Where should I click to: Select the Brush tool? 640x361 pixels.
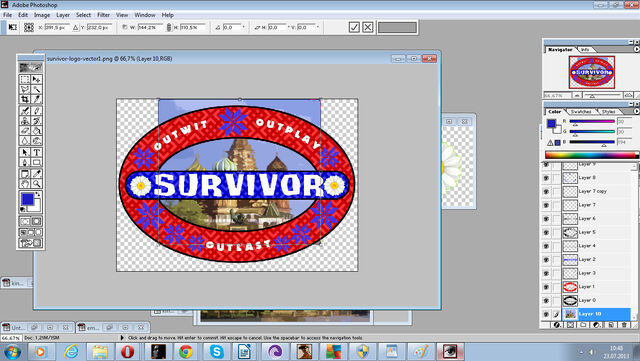coord(36,110)
